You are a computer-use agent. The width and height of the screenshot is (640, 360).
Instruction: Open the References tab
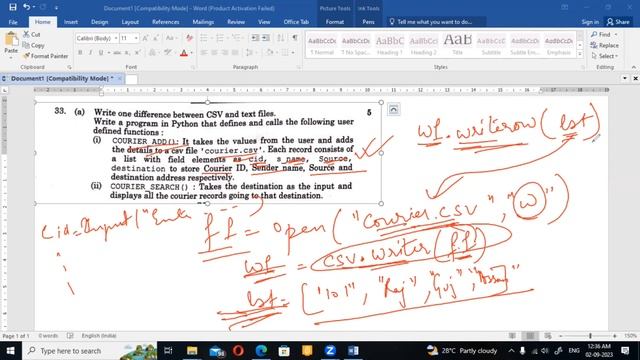(165, 22)
